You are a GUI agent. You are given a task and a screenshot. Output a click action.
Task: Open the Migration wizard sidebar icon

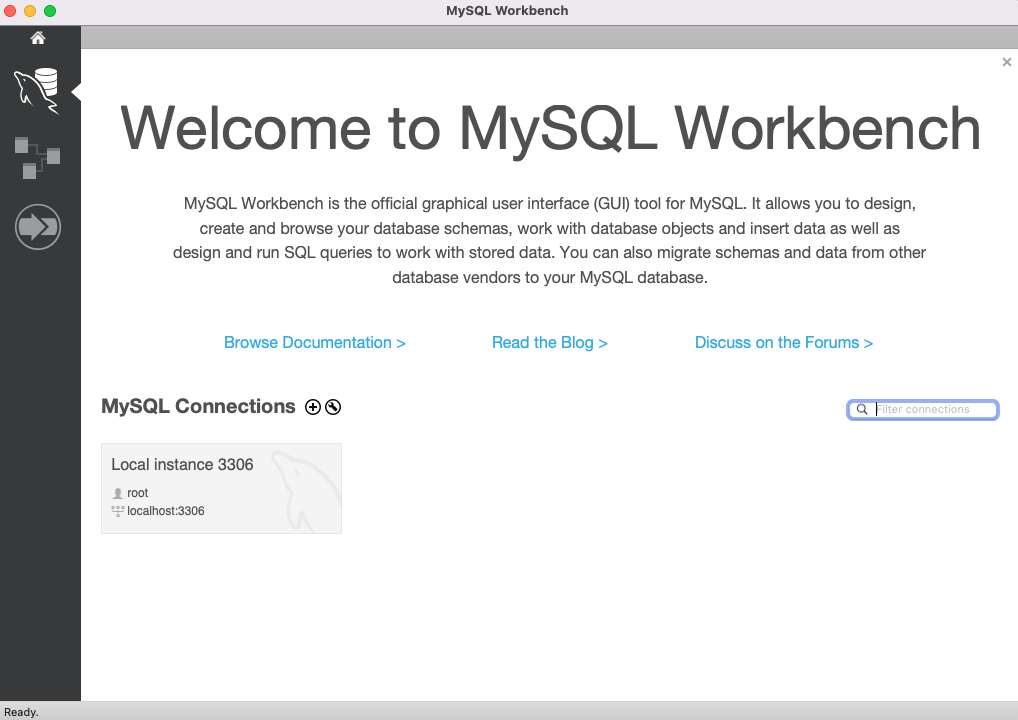coord(38,227)
